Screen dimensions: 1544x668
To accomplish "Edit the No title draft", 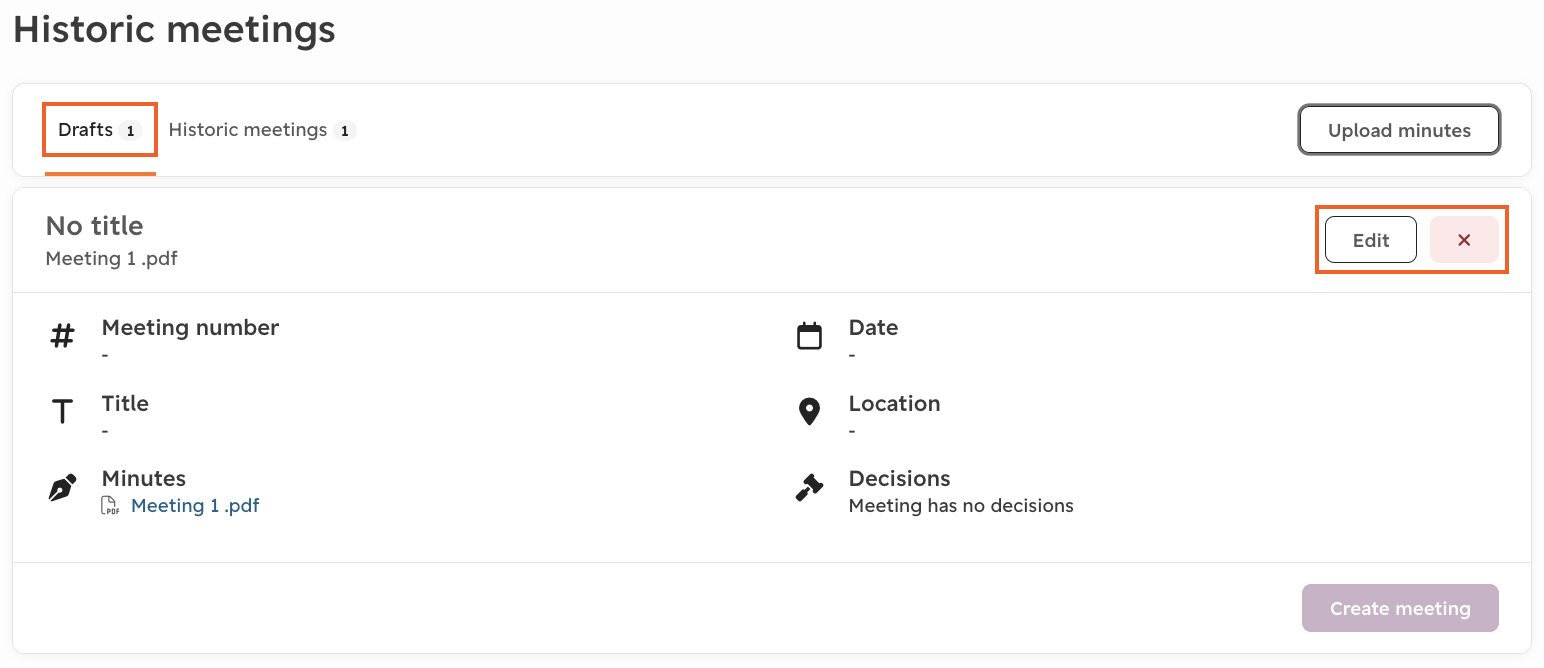I will (1371, 240).
